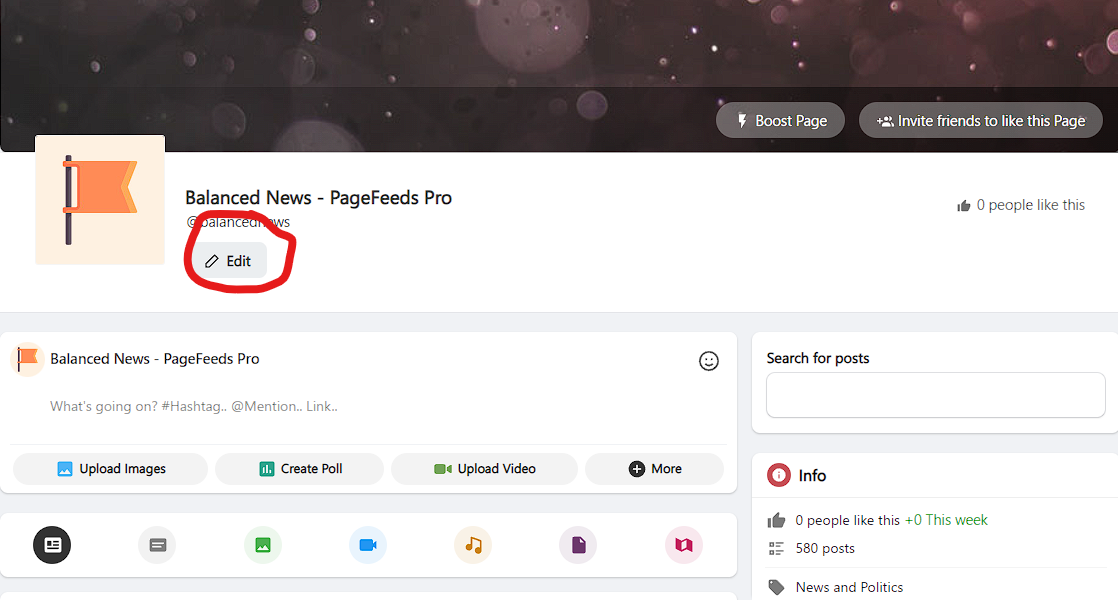Filter posts by photos icon
This screenshot has height=600, width=1118.
(x=262, y=545)
